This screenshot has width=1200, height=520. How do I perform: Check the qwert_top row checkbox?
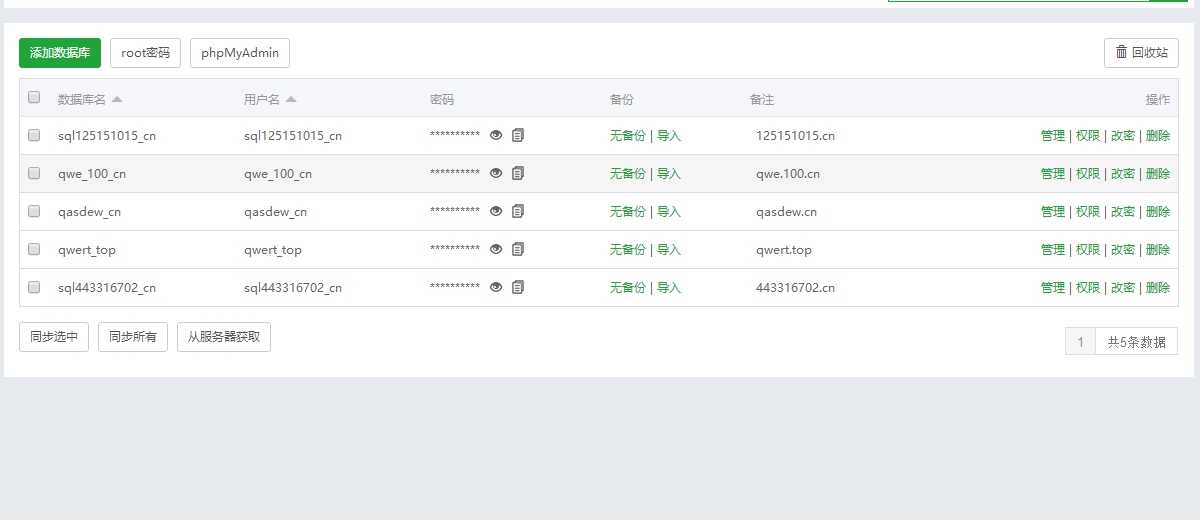pyautogui.click(x=34, y=249)
